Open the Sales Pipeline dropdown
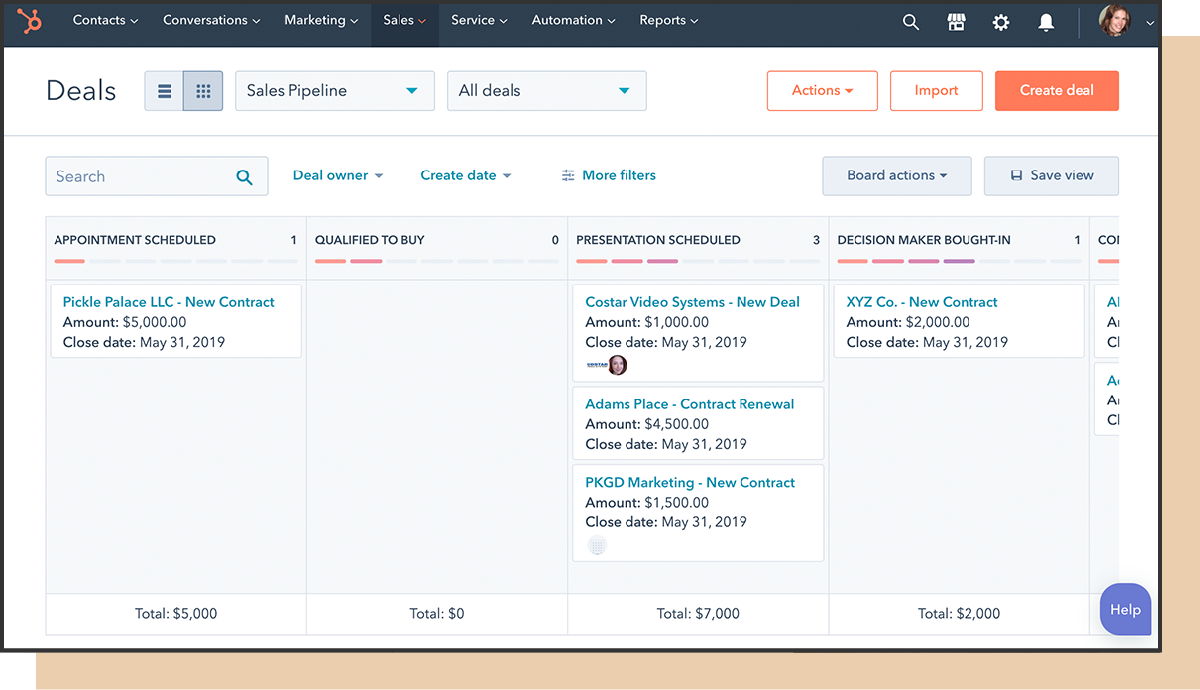The width and height of the screenshot is (1200, 690). pos(334,90)
